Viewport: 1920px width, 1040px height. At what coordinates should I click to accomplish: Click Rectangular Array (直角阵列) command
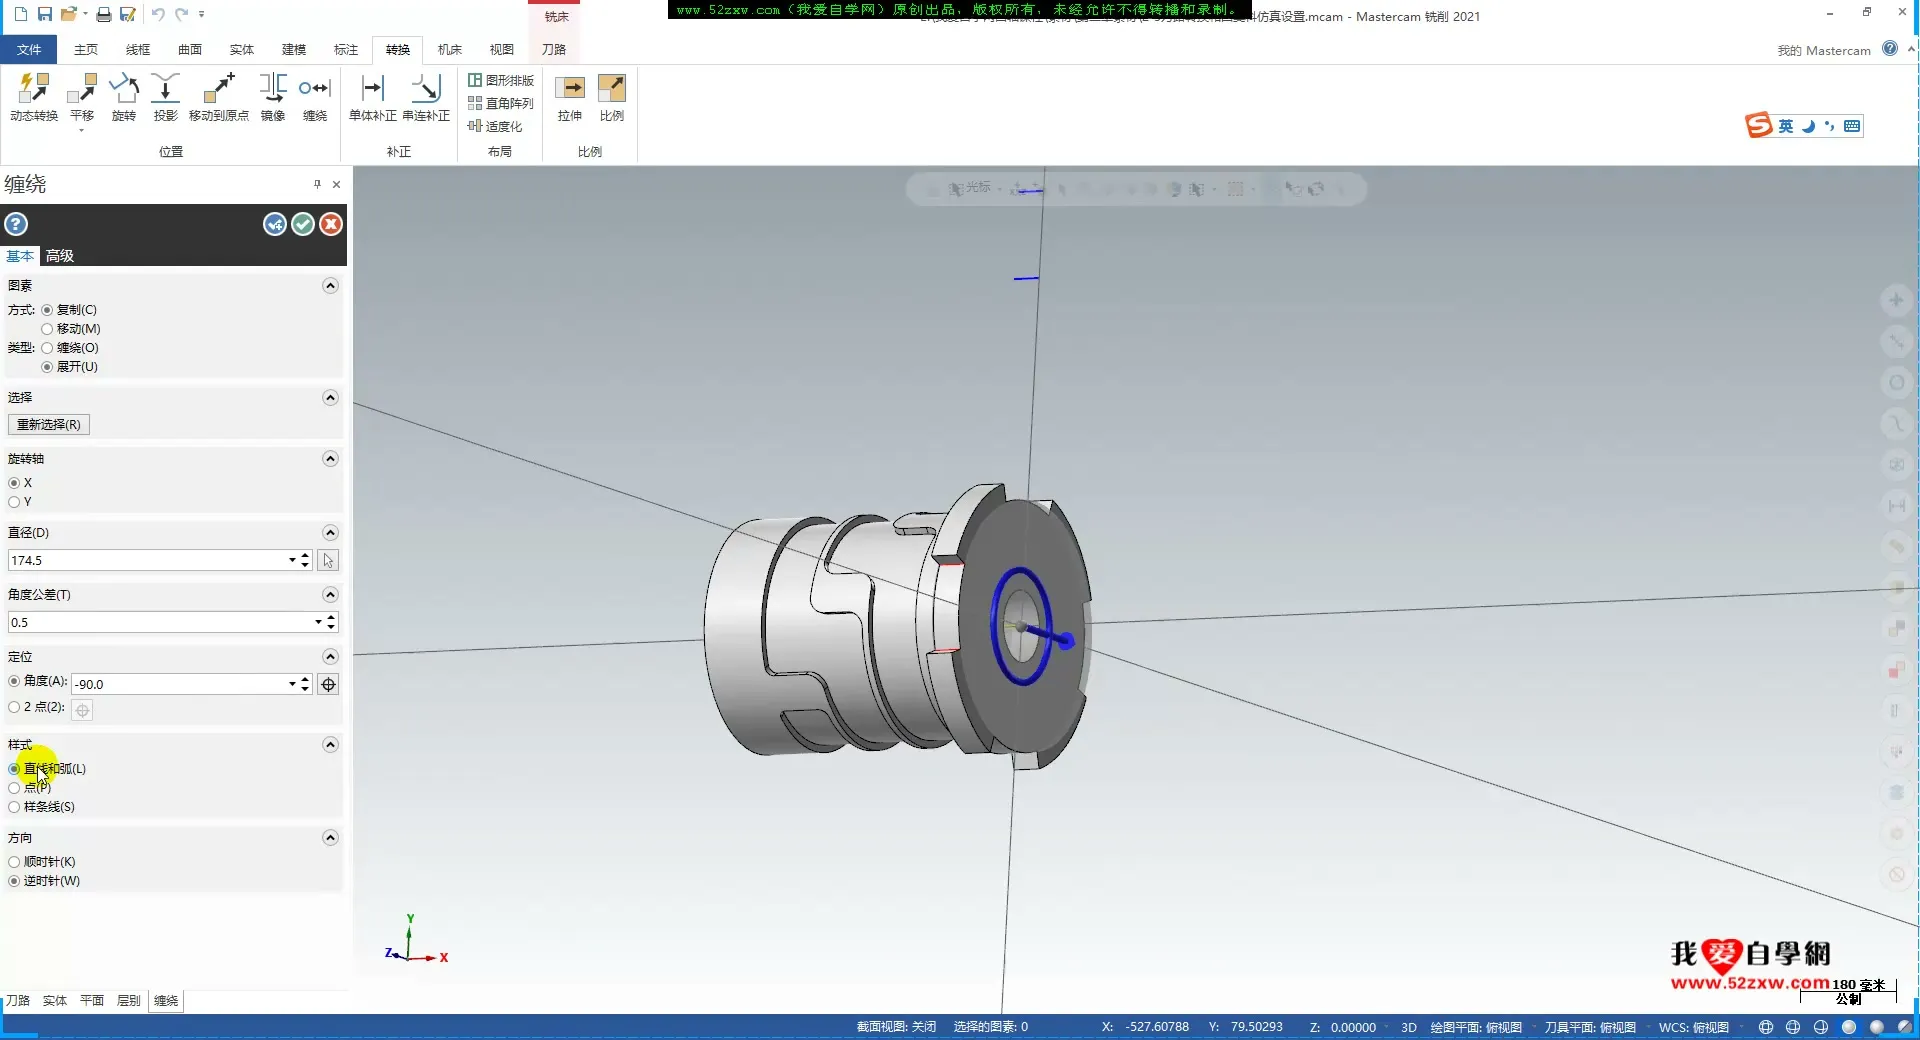[501, 103]
